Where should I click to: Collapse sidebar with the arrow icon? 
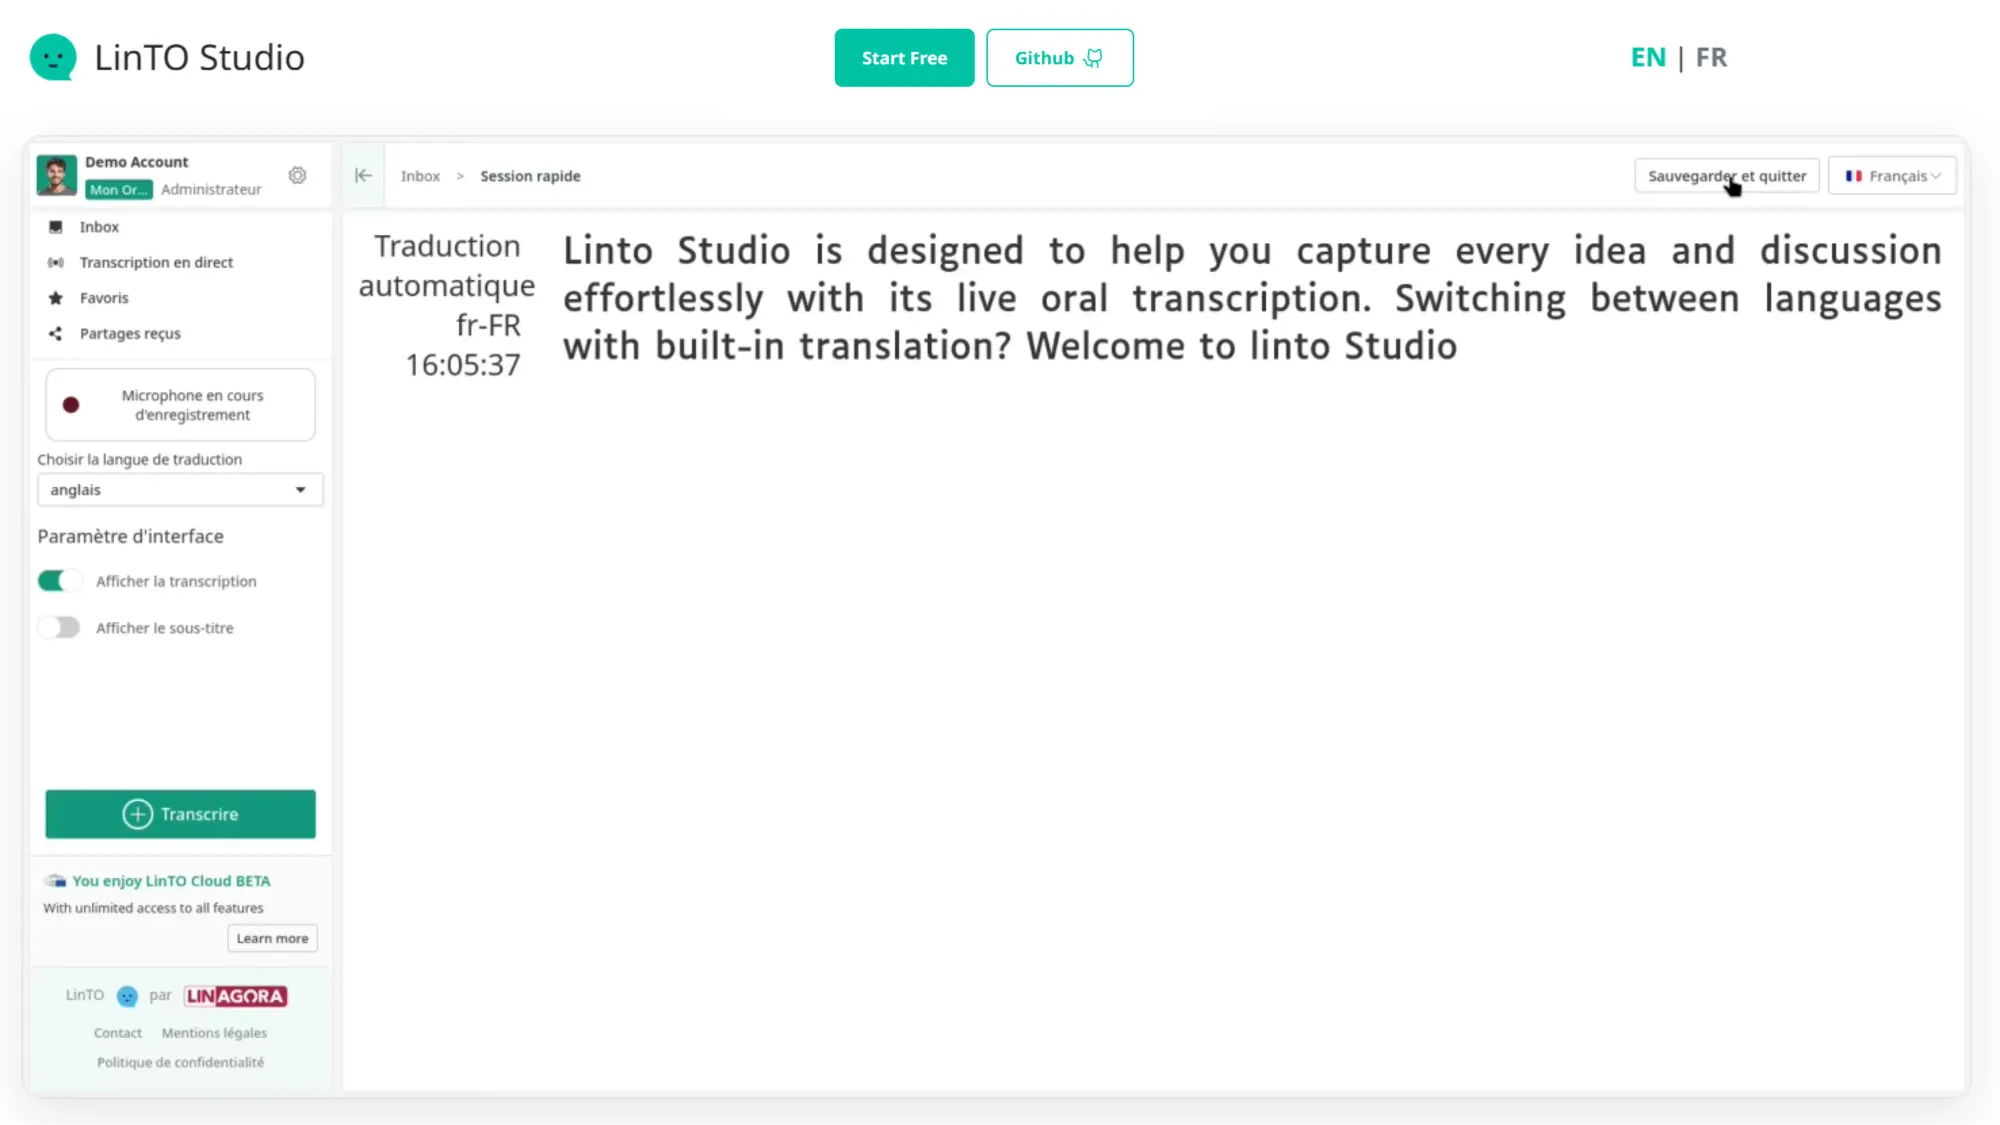click(x=363, y=175)
